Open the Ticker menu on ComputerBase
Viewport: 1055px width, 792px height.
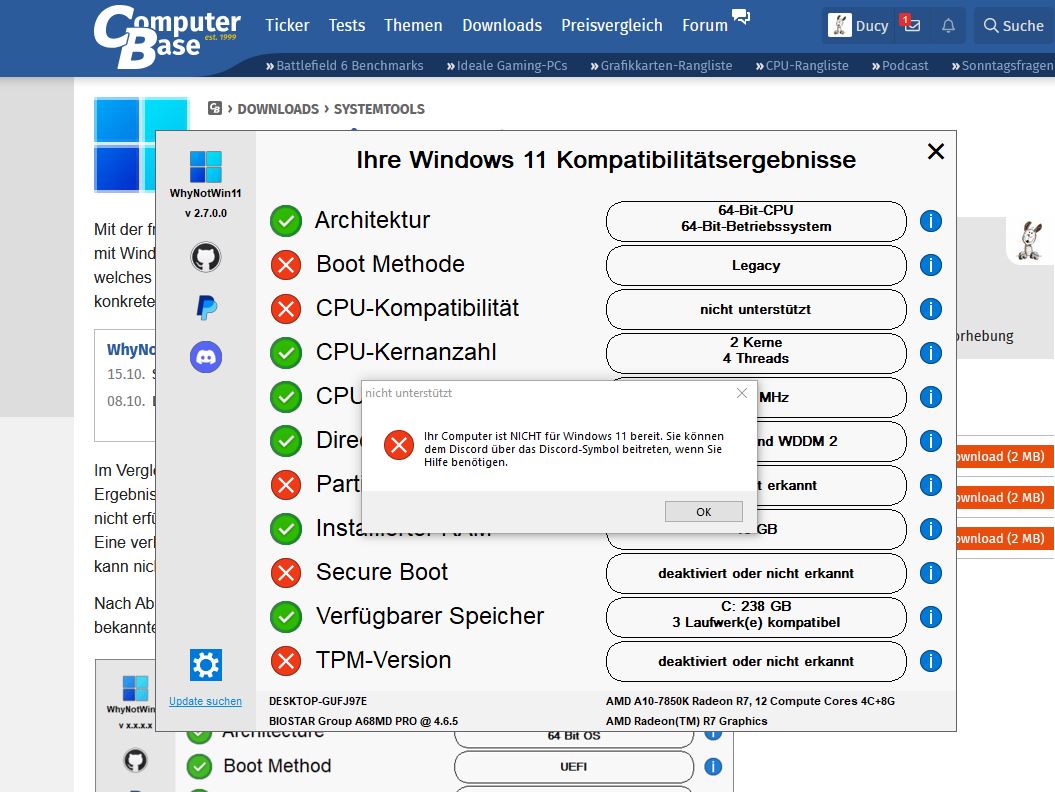click(x=287, y=26)
